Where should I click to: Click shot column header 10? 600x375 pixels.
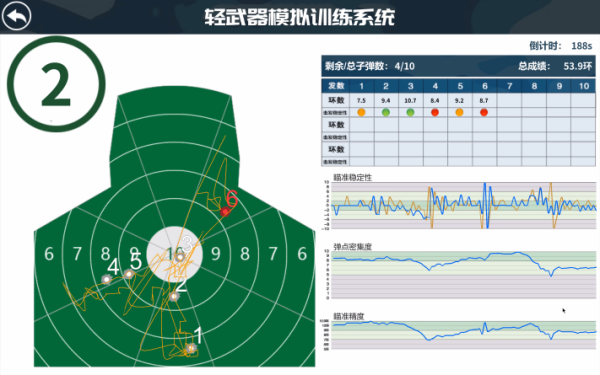[x=584, y=86]
